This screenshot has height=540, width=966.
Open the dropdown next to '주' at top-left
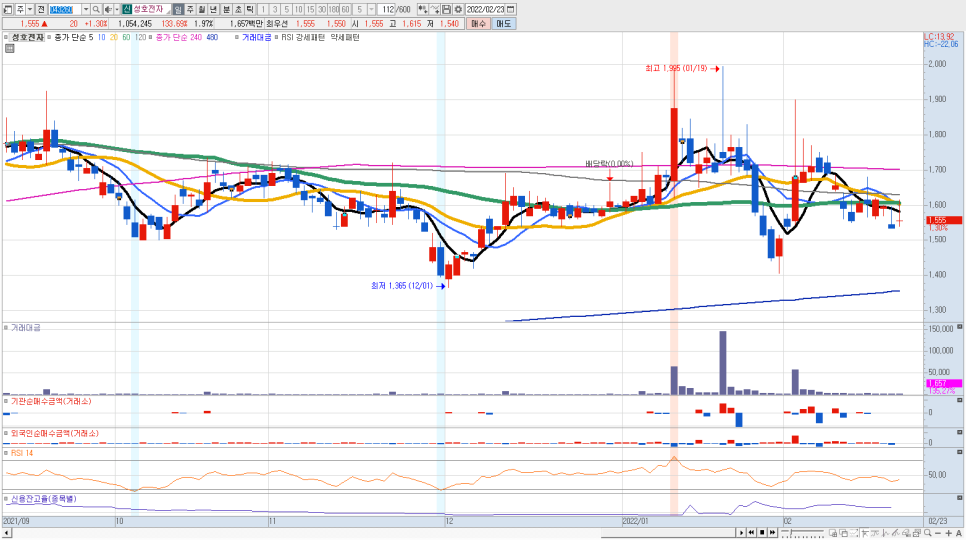(x=30, y=9)
